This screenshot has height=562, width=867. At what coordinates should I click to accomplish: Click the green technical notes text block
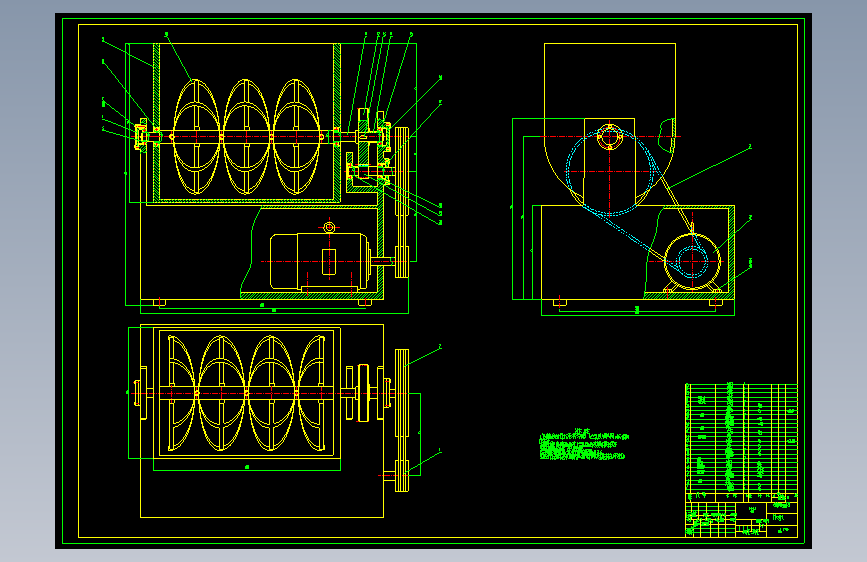584,444
